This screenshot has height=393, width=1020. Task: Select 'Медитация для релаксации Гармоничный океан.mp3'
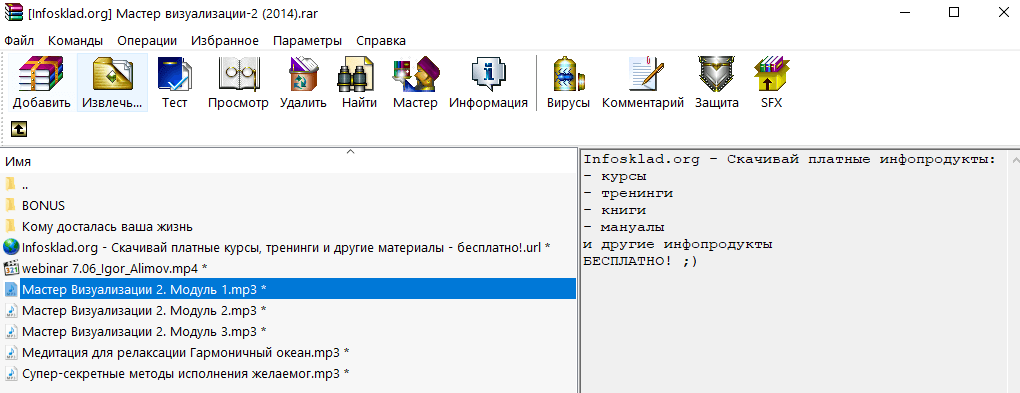click(186, 353)
